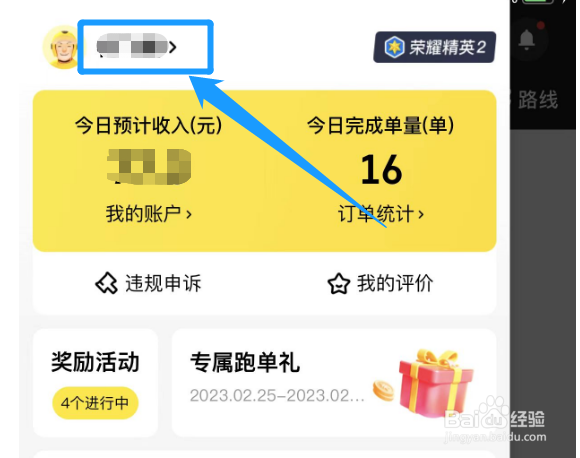Tap the red gift box image

[436, 384]
